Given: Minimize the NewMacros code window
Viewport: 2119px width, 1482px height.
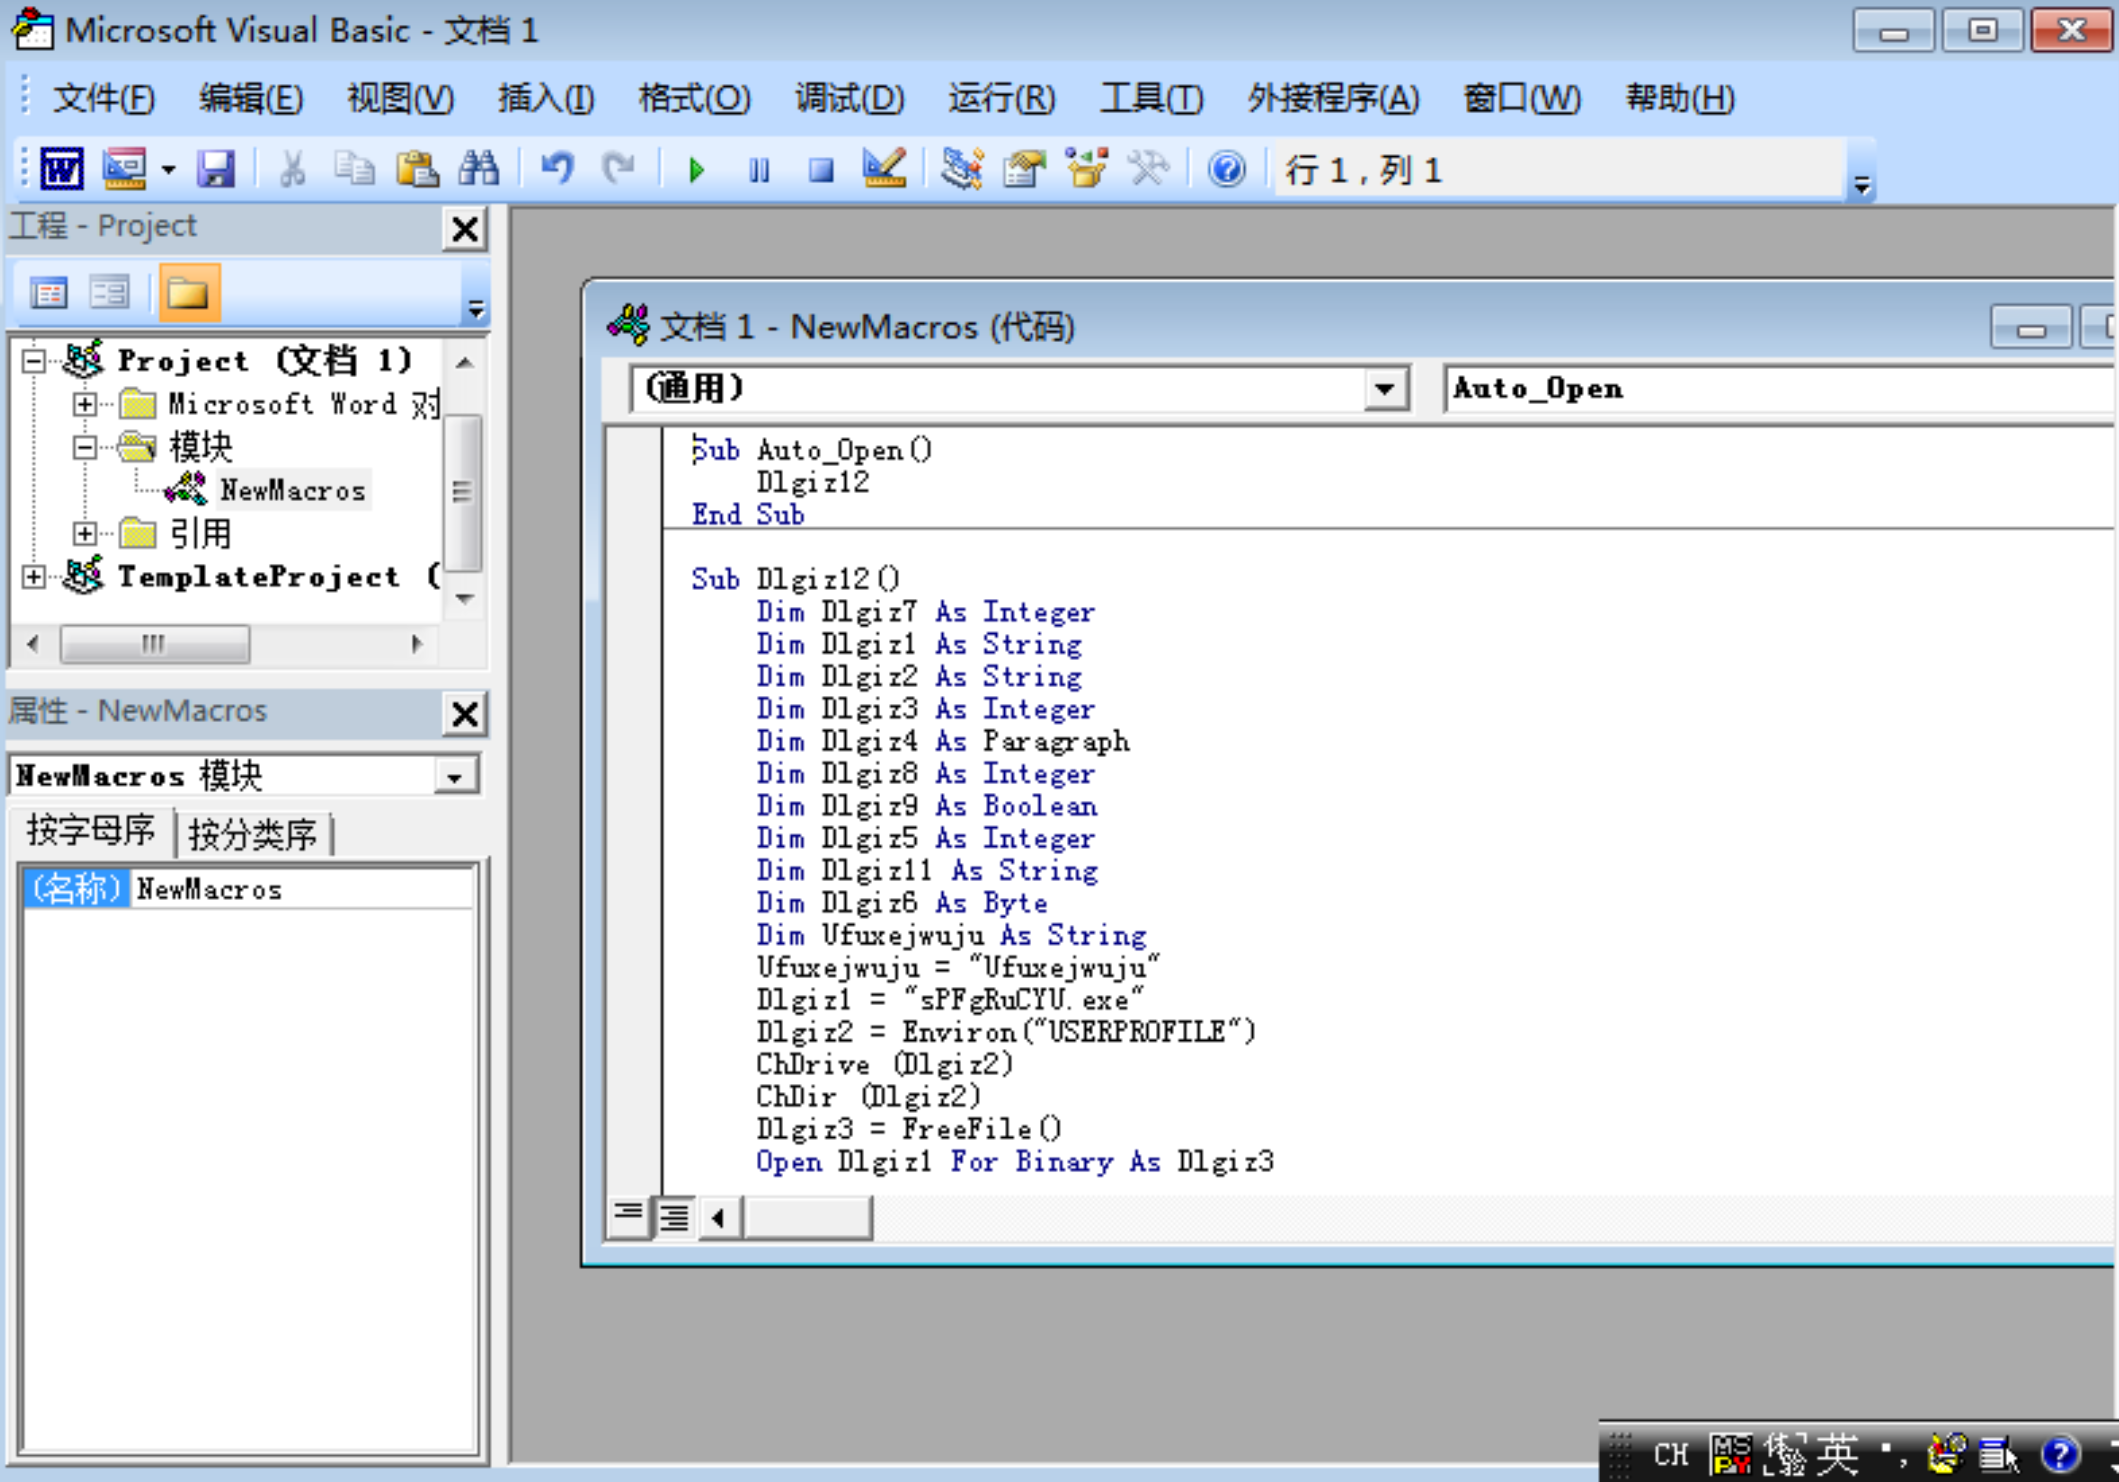Looking at the screenshot, I should [2031, 328].
